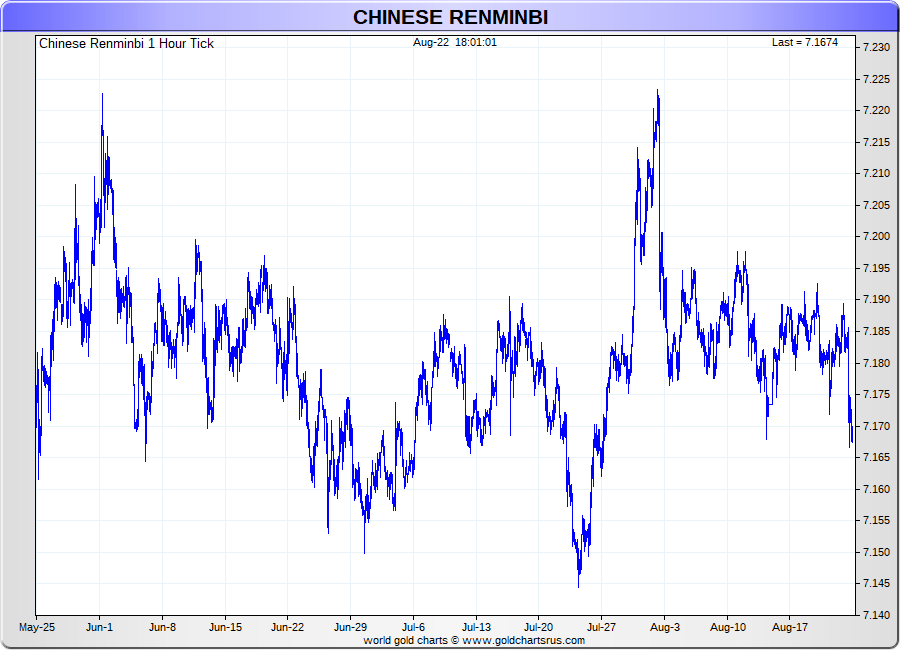Click the Jul-6 date label
Image resolution: width=900 pixels, height=650 pixels.
pos(413,628)
